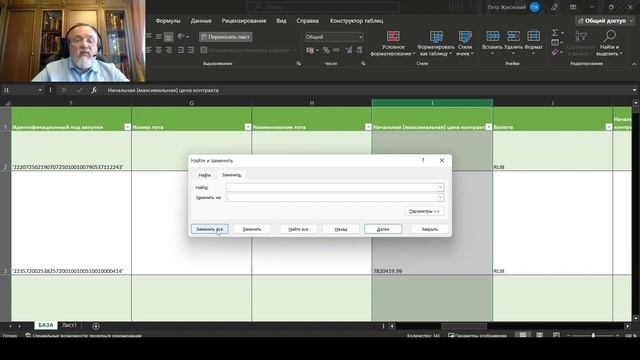
Task: Open the Формулы ribbon tab
Action: pyautogui.click(x=168, y=21)
